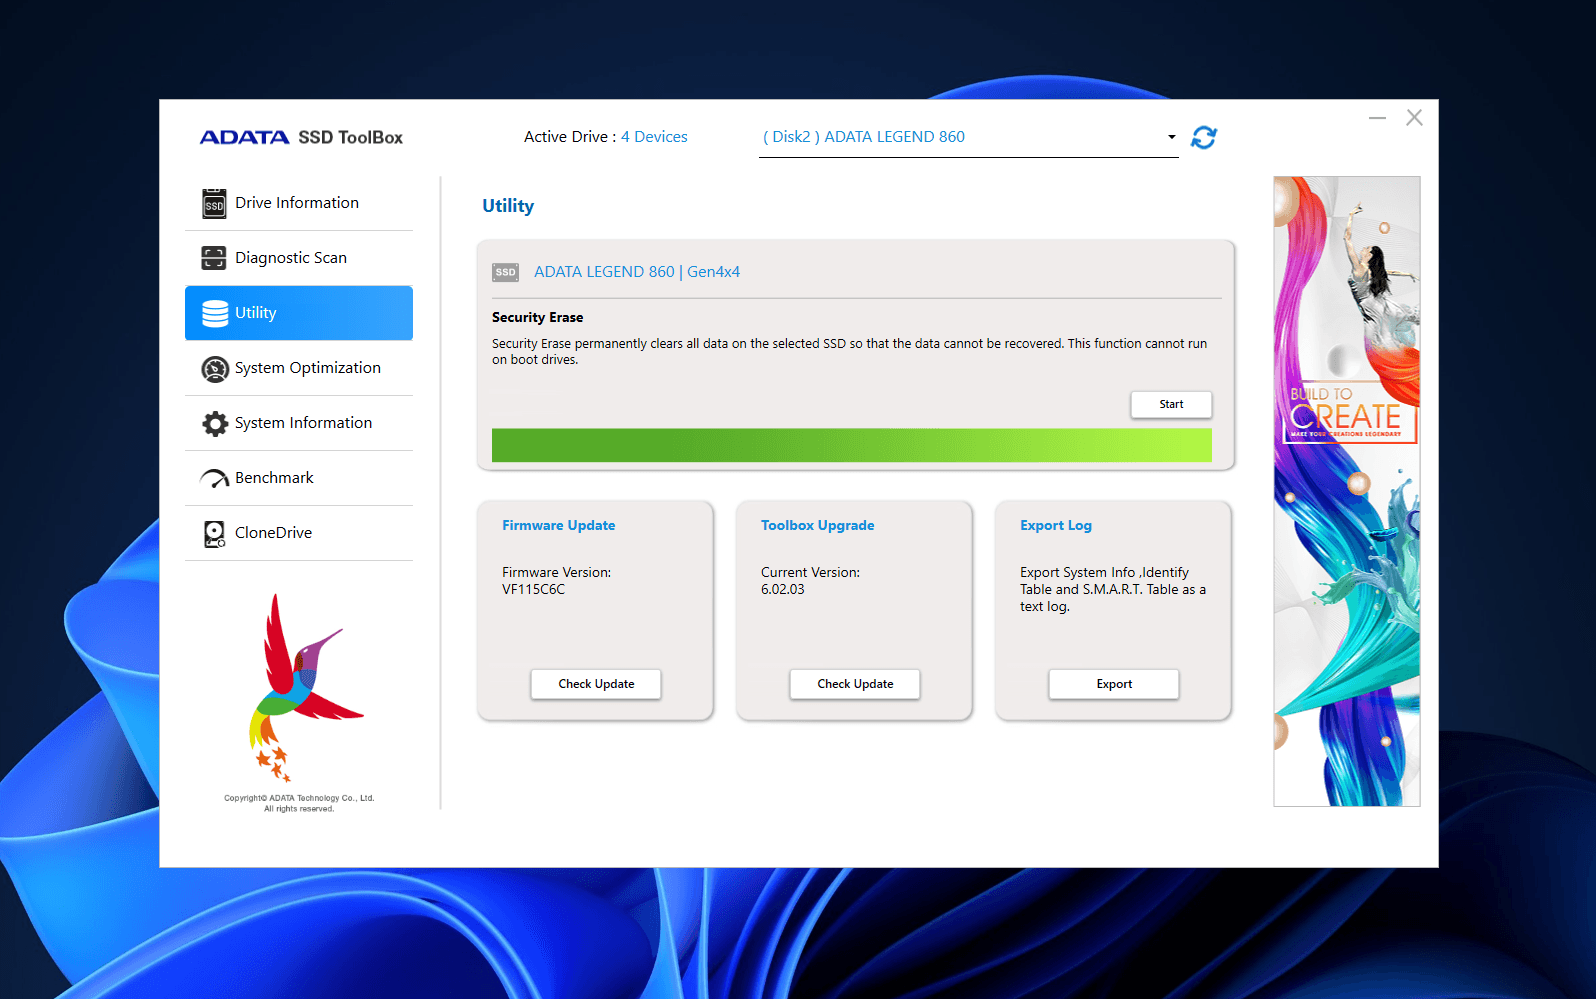Click the Benchmark speedometer icon
This screenshot has height=999, width=1596.
click(x=215, y=479)
